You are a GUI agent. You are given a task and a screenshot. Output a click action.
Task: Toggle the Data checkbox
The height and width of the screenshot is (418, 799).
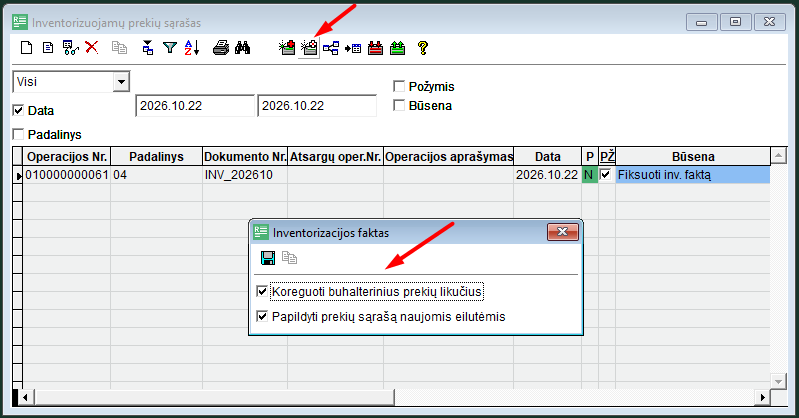pos(18,110)
